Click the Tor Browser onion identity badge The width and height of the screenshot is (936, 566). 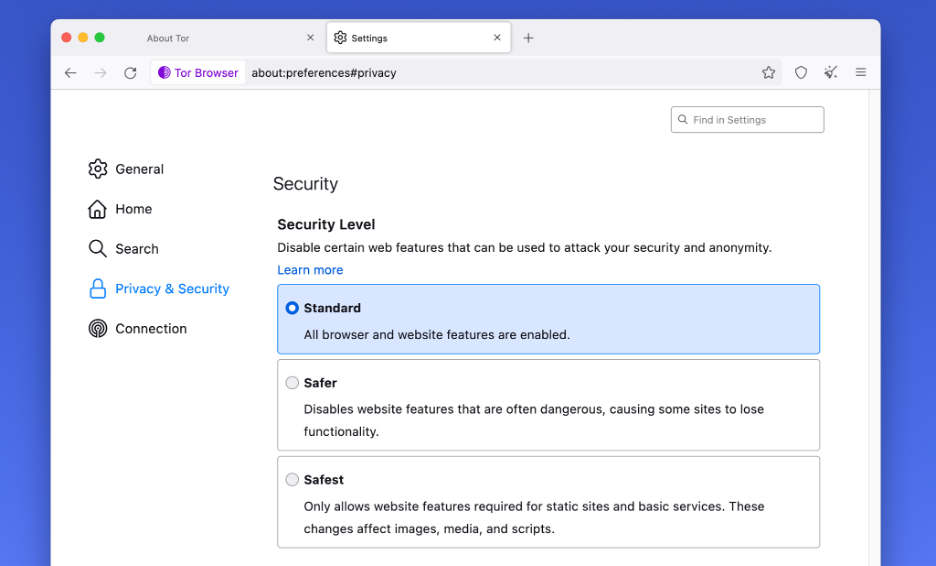[x=198, y=73]
